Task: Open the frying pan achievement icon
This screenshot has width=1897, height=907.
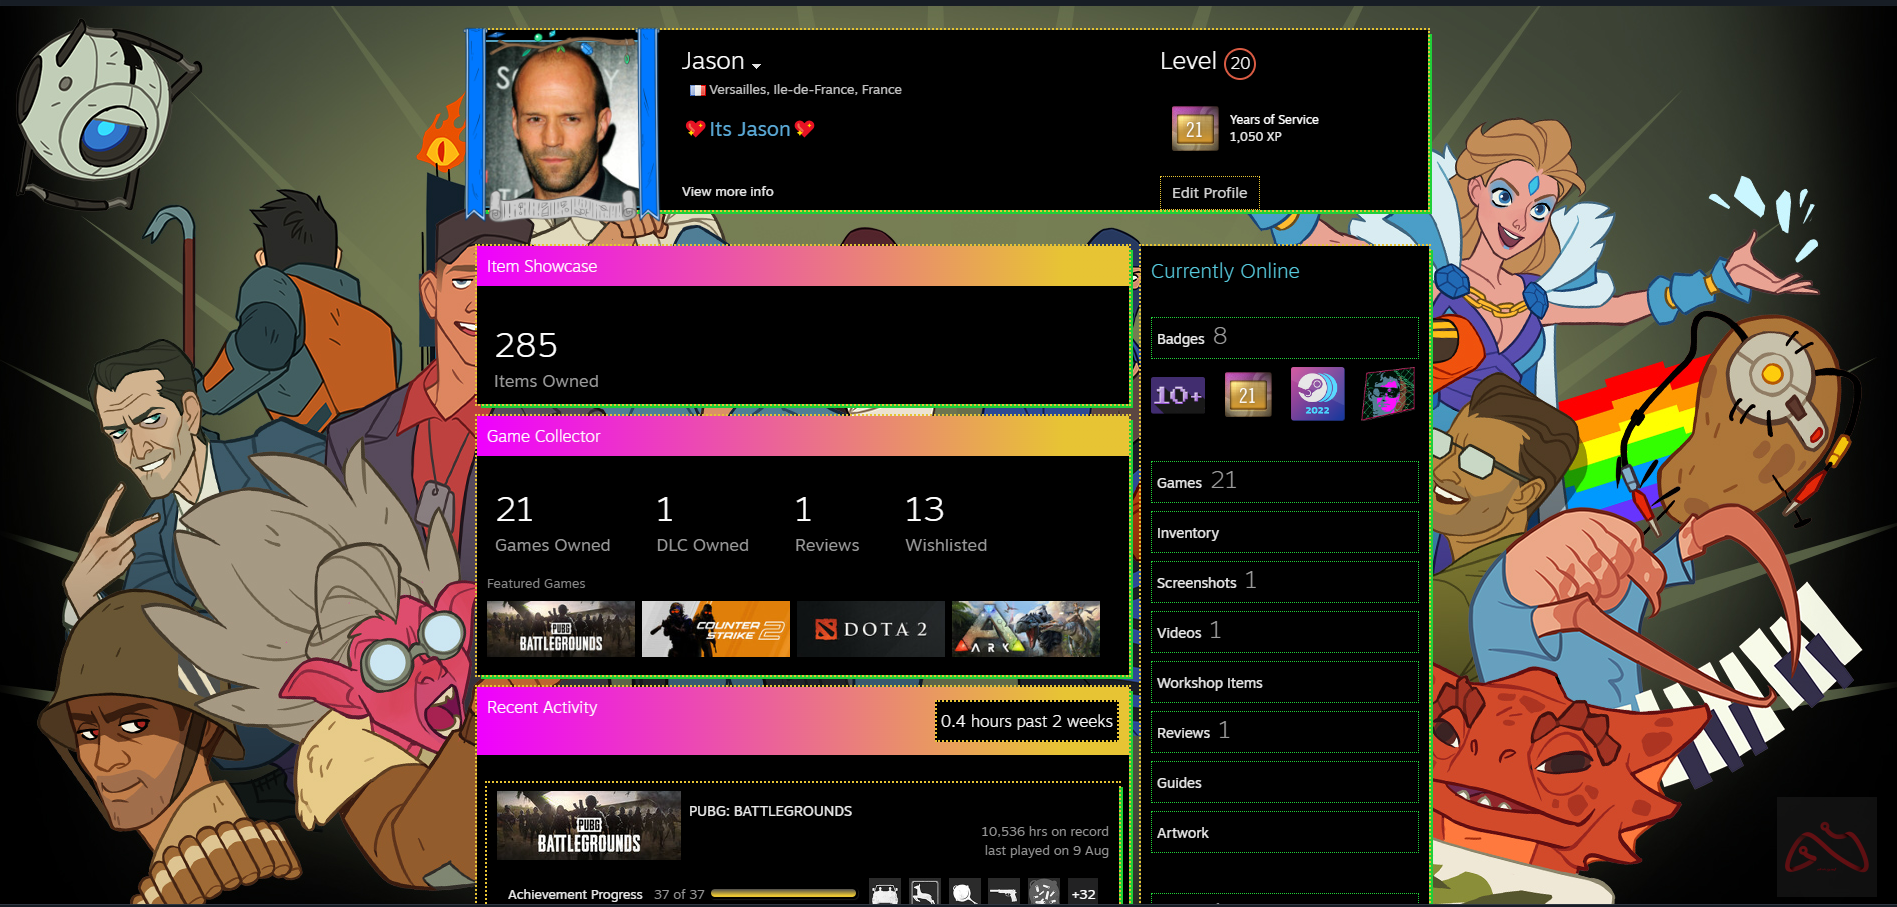Action: pos(964,893)
